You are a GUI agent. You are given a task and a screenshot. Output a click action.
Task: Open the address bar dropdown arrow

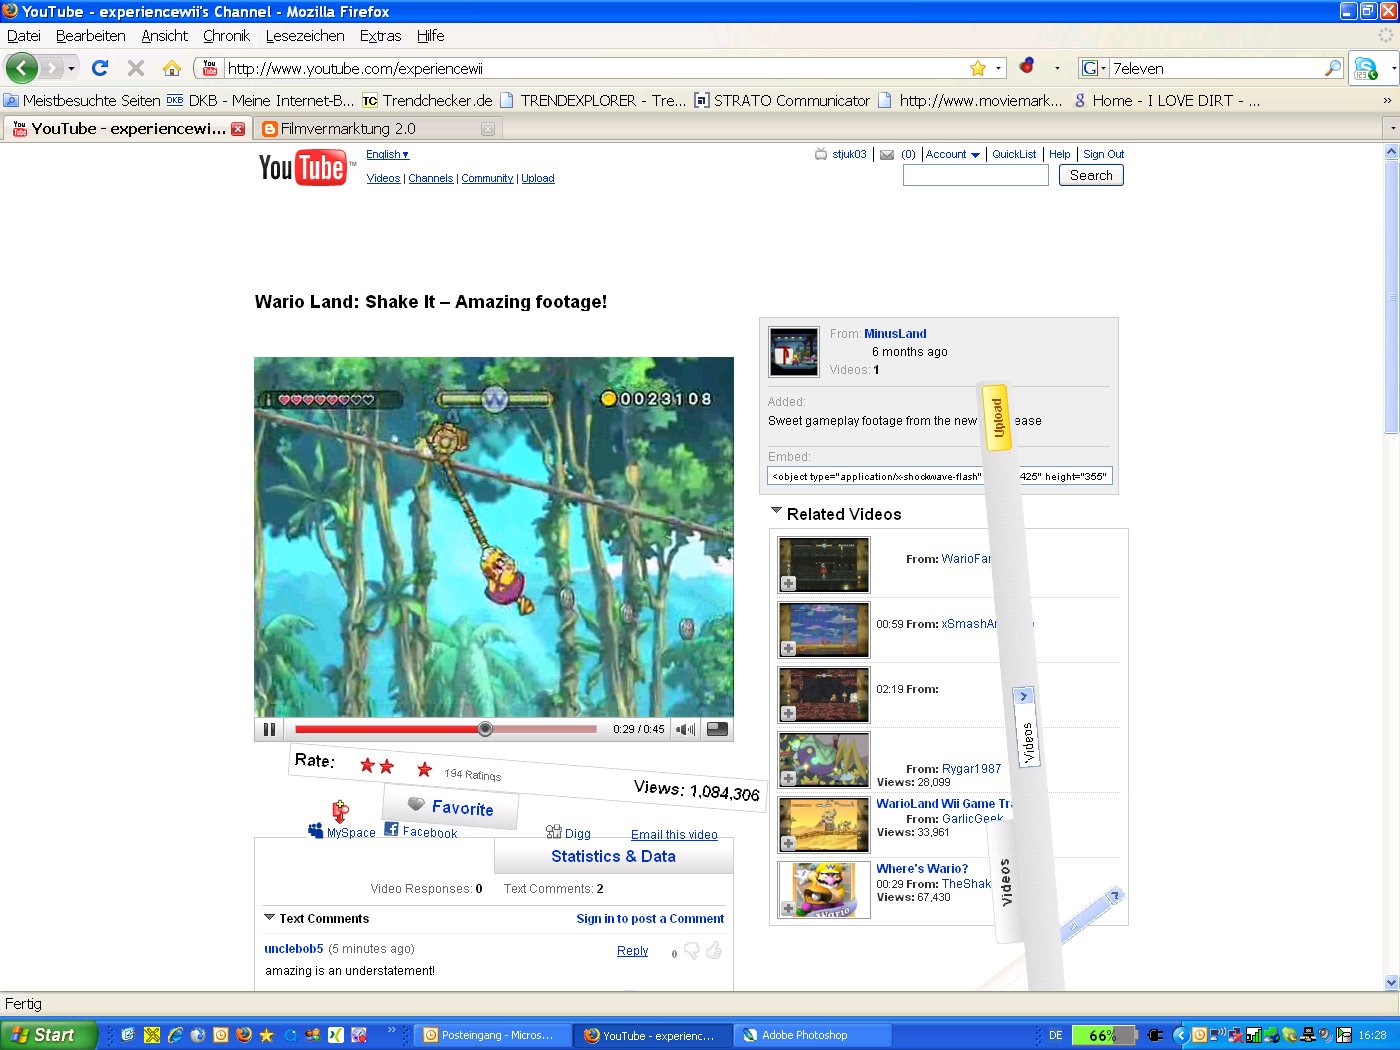(998, 68)
